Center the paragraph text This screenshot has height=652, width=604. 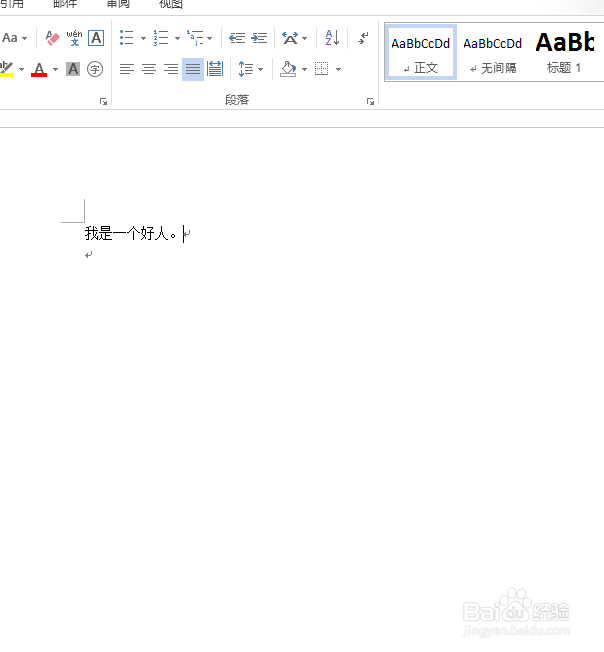(149, 69)
